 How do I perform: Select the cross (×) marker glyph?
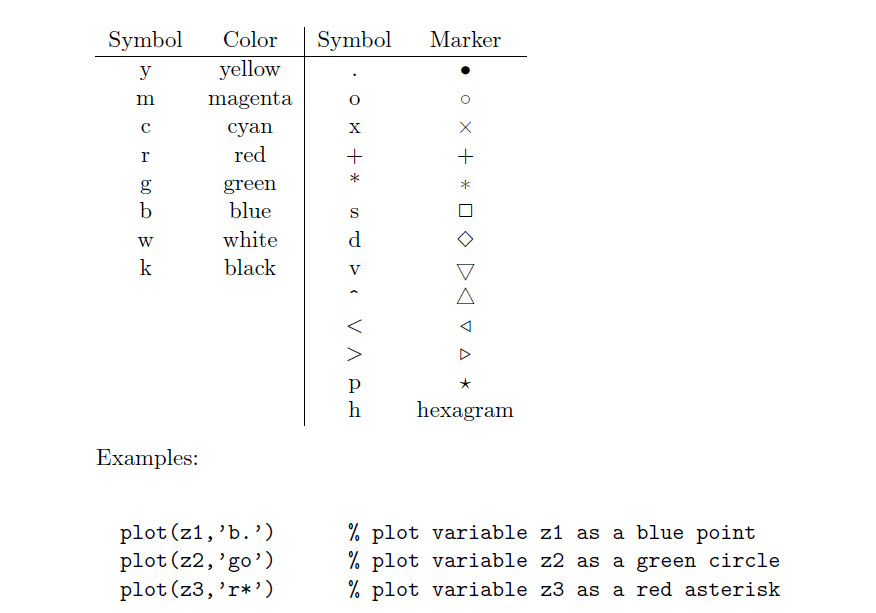click(x=465, y=128)
